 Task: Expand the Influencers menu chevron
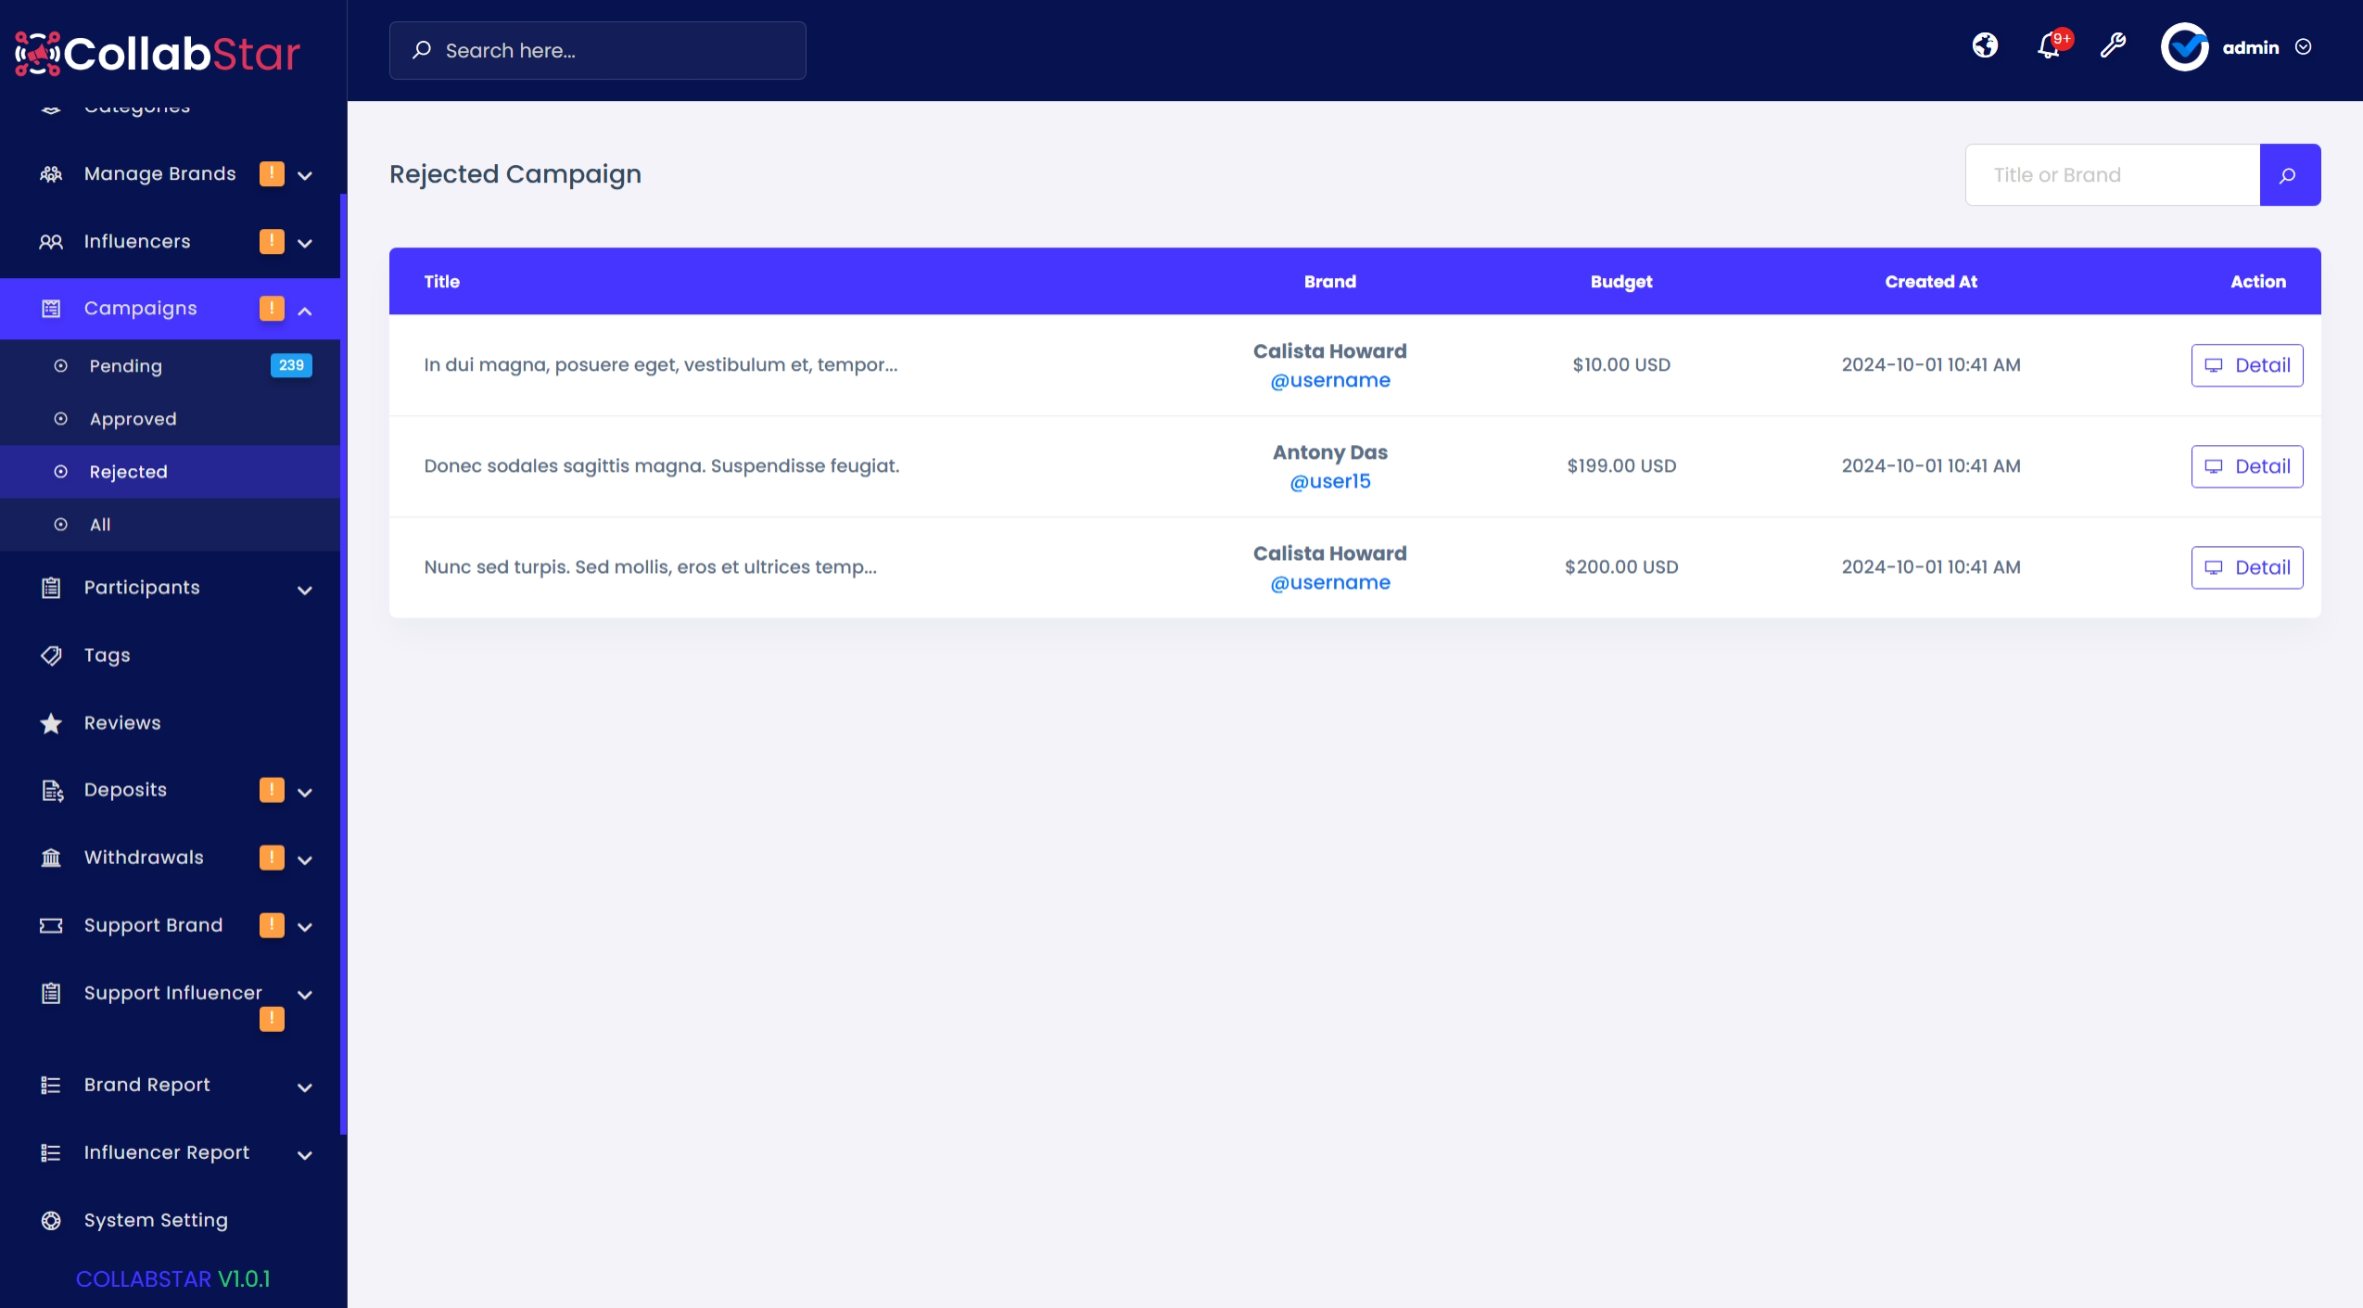[x=305, y=243]
